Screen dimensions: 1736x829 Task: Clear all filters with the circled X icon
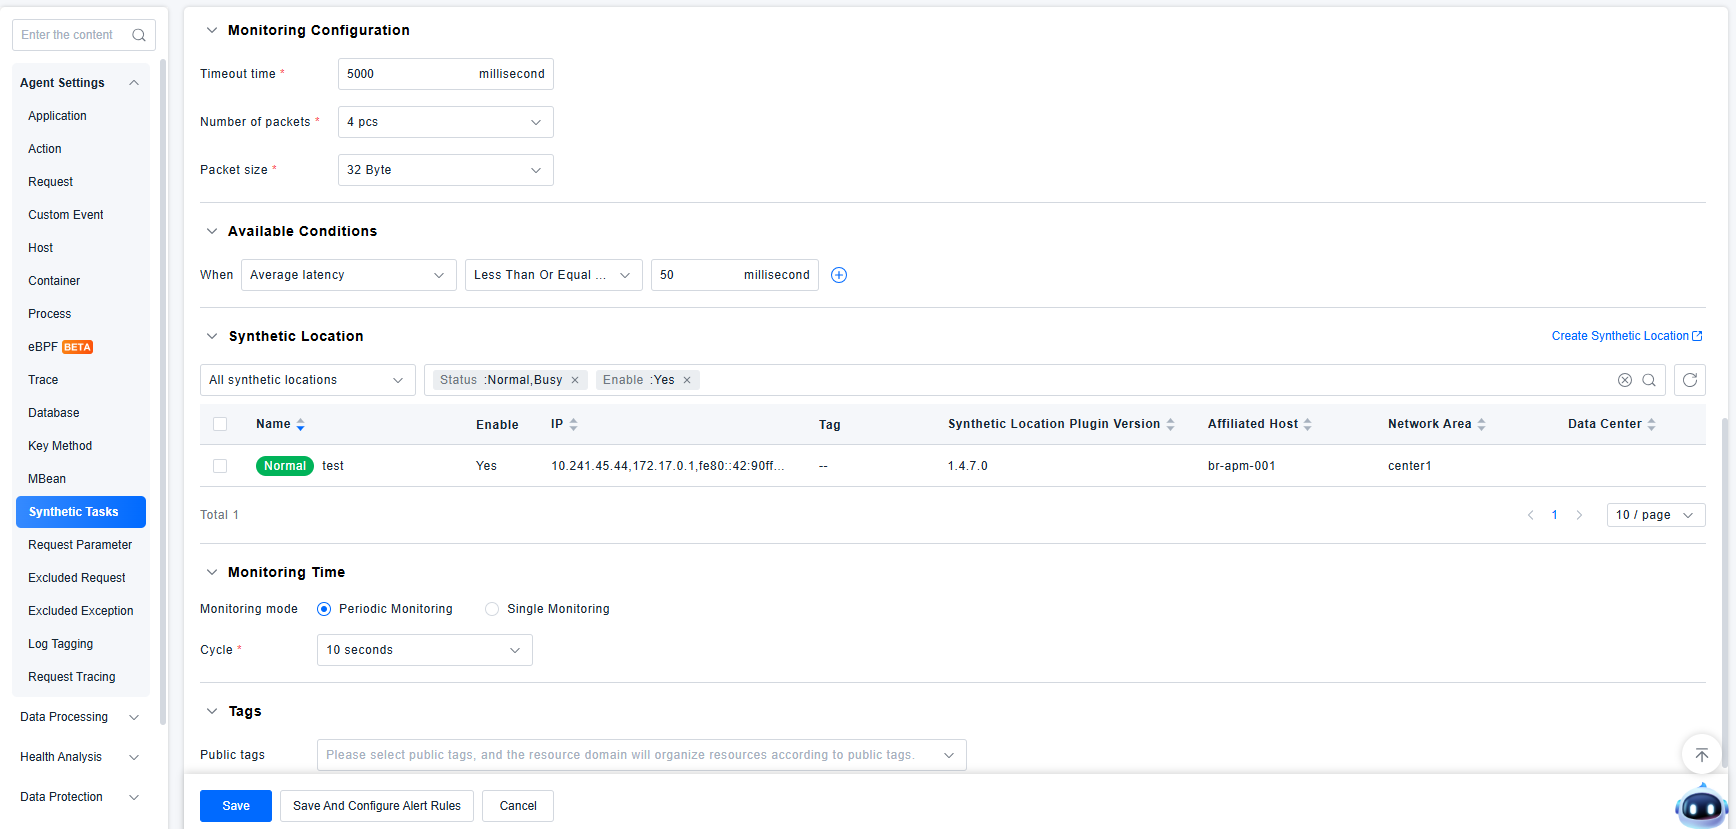point(1624,380)
